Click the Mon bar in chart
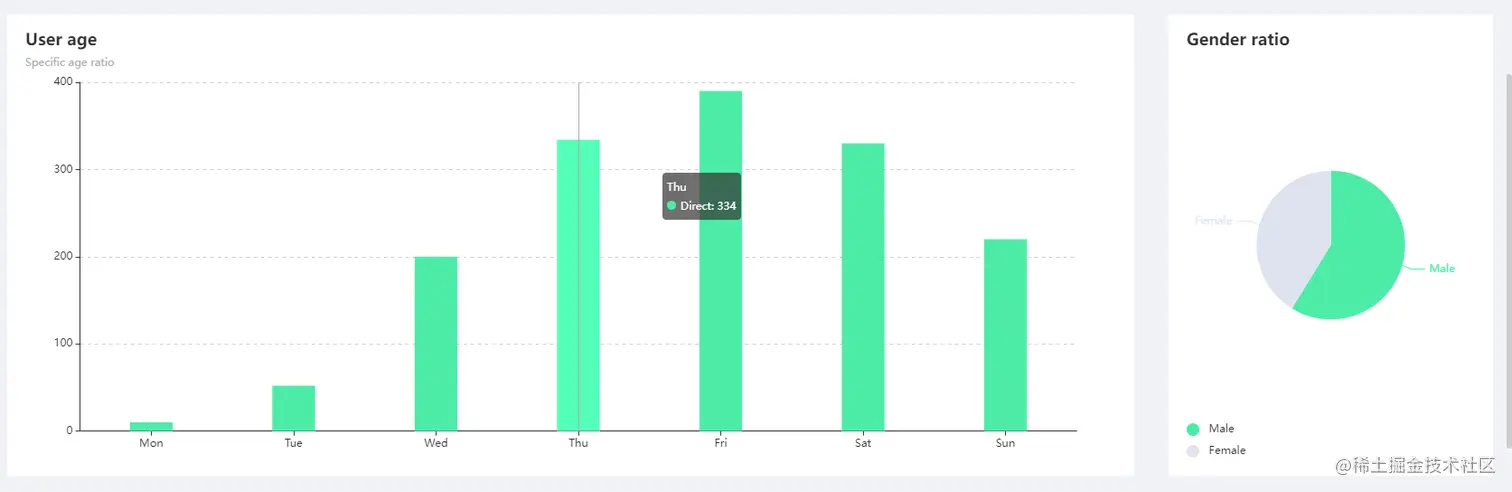Image resolution: width=1512 pixels, height=492 pixels. click(x=151, y=426)
